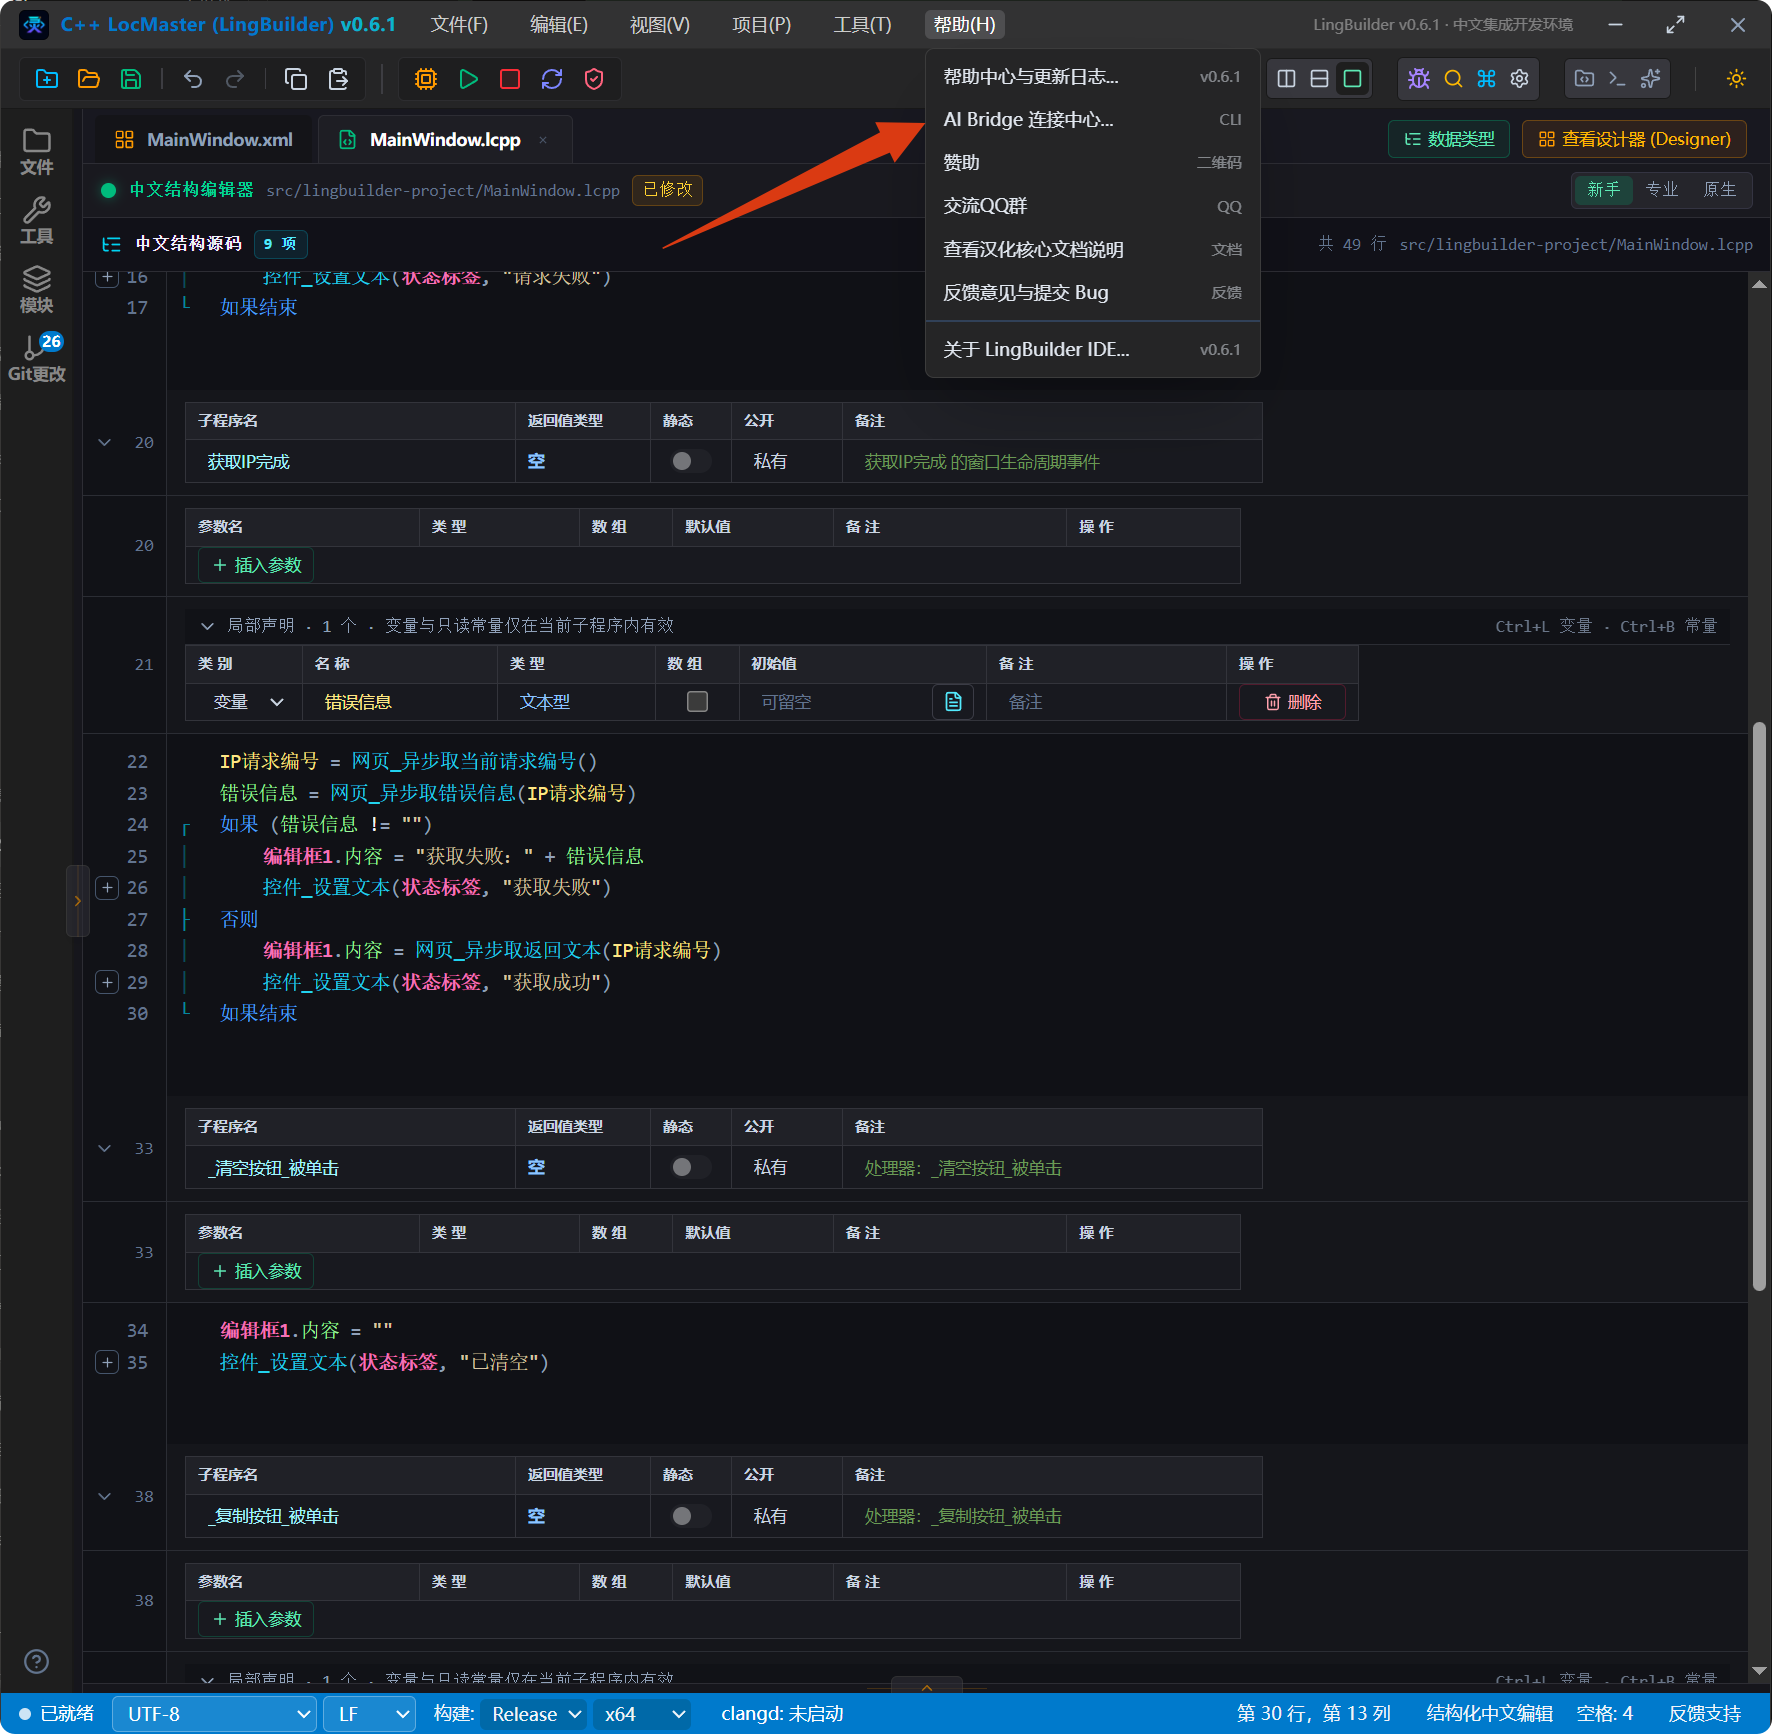Click 删除 for the 错误信息 variable

[x=1292, y=702]
